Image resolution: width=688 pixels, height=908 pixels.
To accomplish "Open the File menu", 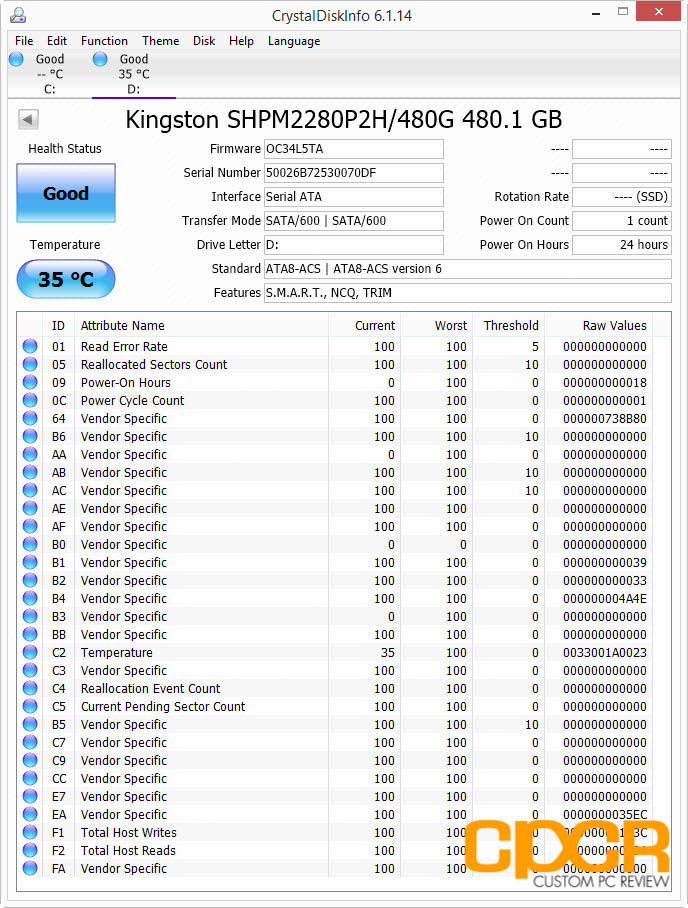I will (24, 41).
